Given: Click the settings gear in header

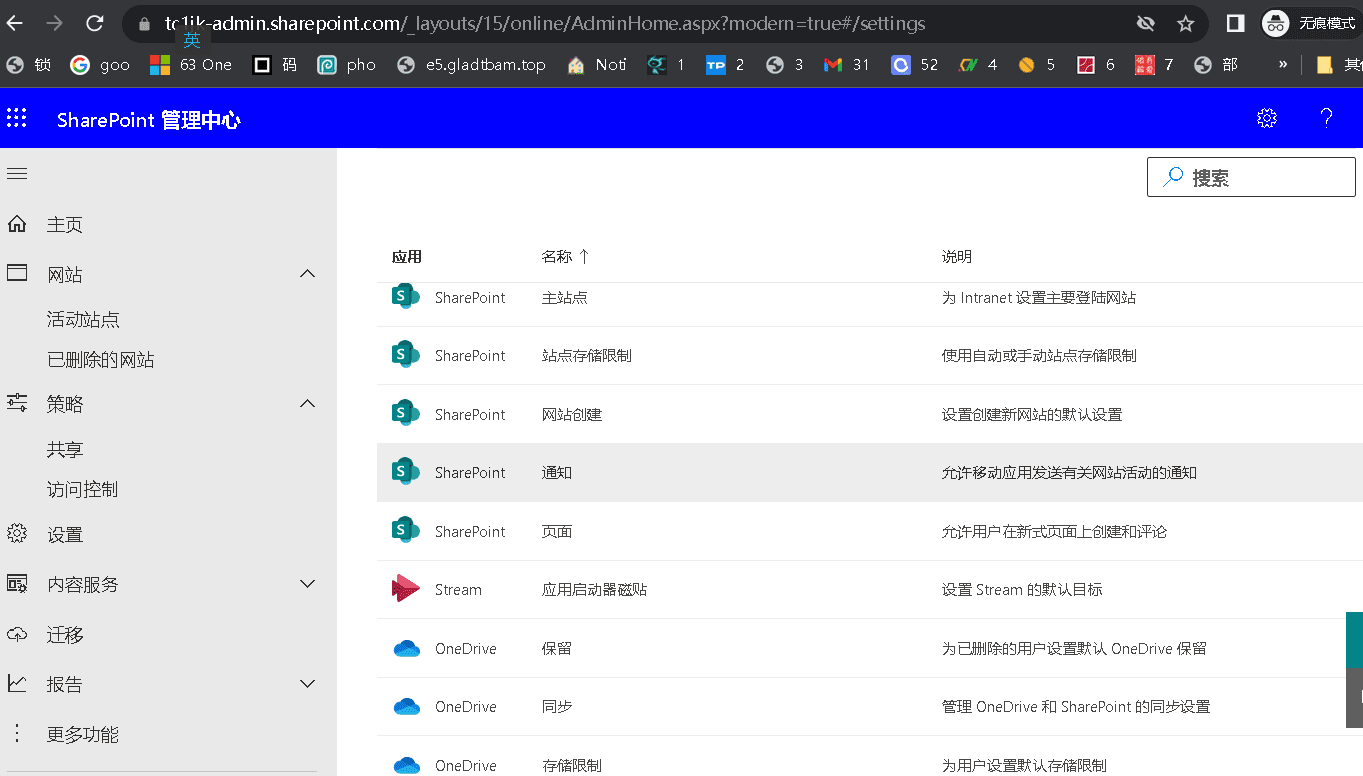Looking at the screenshot, I should (x=1267, y=119).
